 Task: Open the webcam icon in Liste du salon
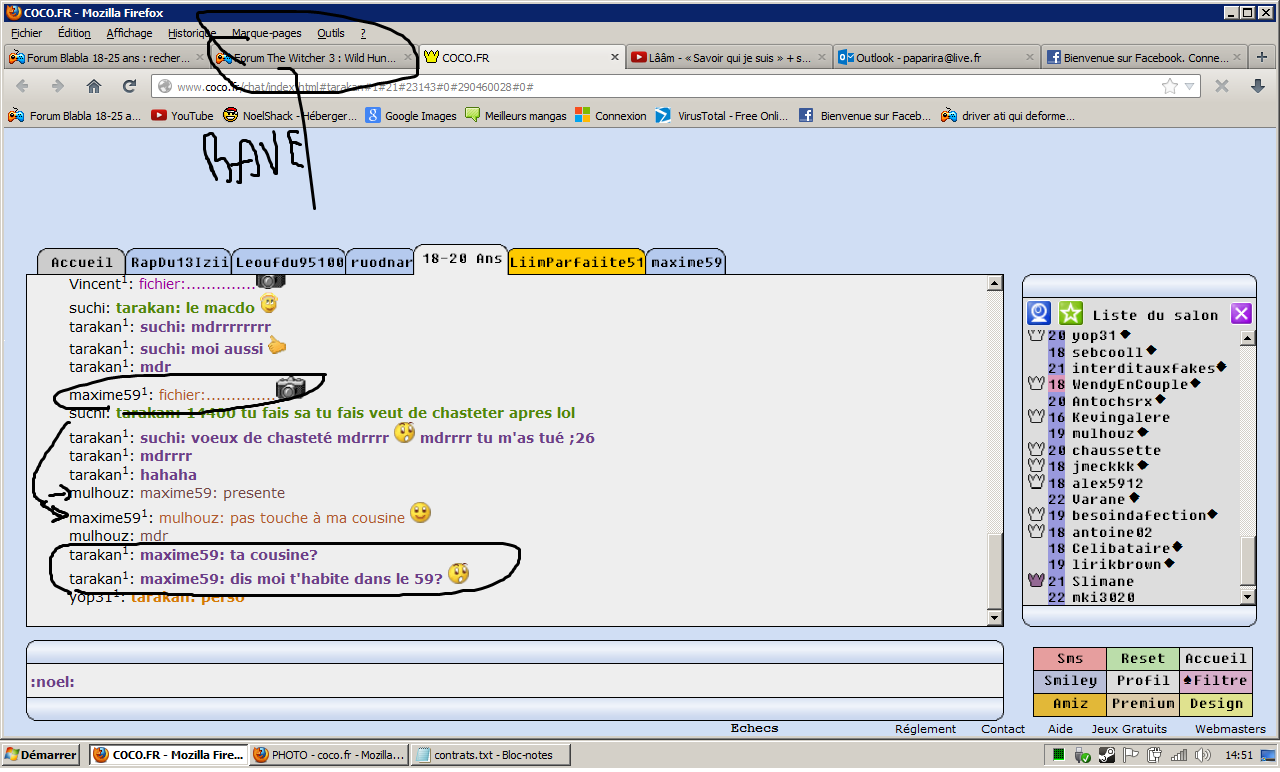click(1040, 314)
